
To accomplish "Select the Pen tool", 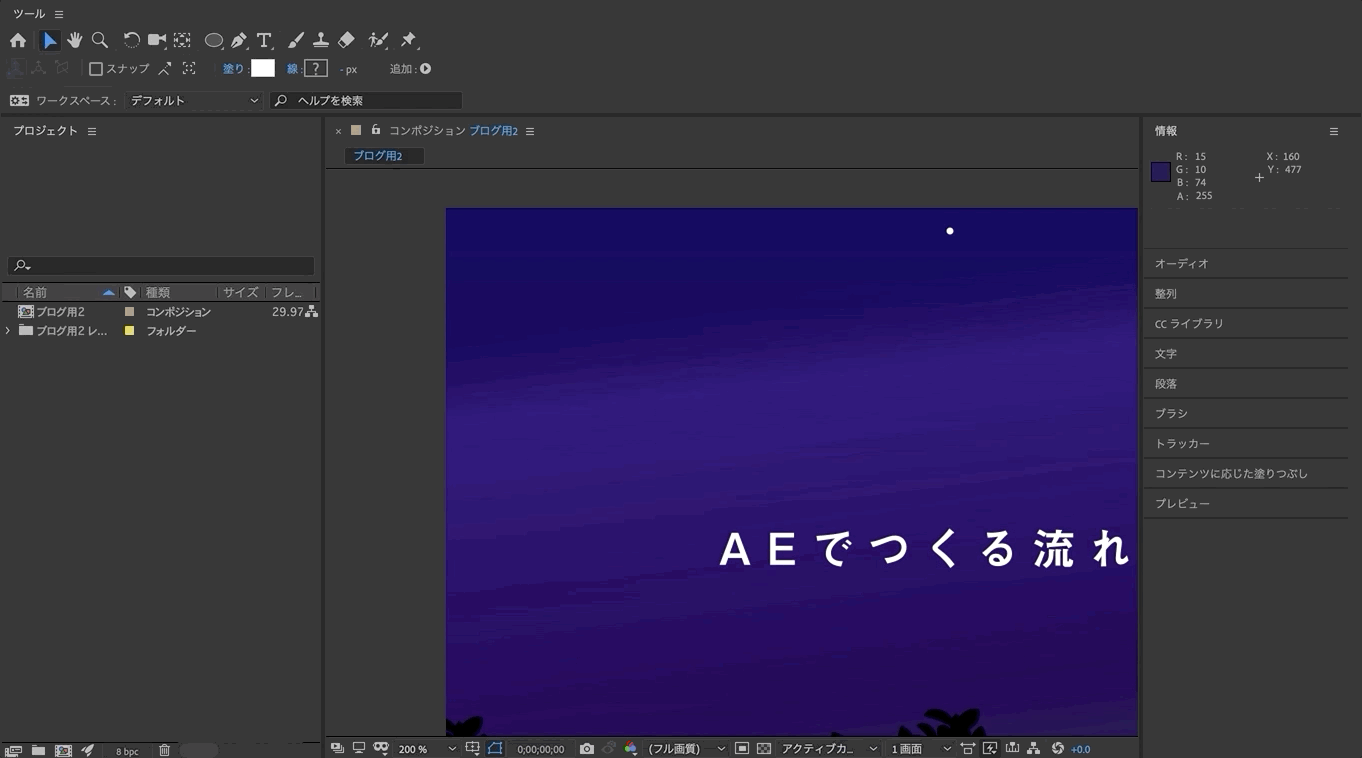I will pos(238,40).
